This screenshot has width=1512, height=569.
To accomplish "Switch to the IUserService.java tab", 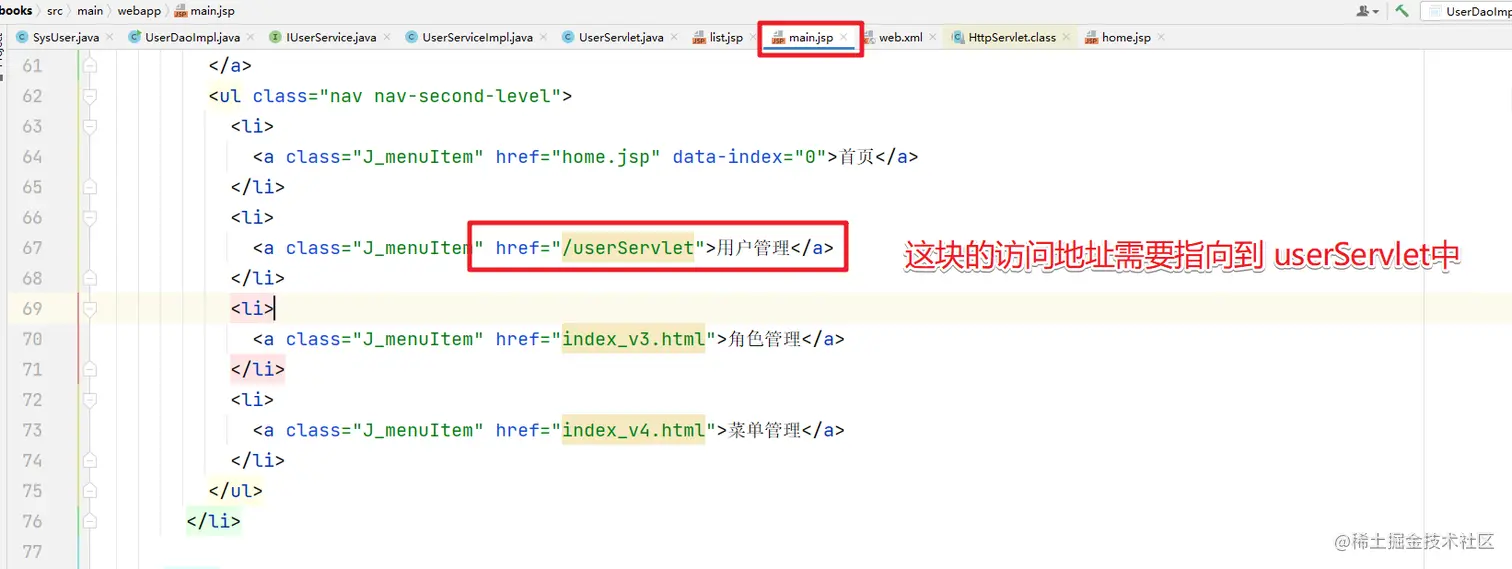I will (331, 37).
